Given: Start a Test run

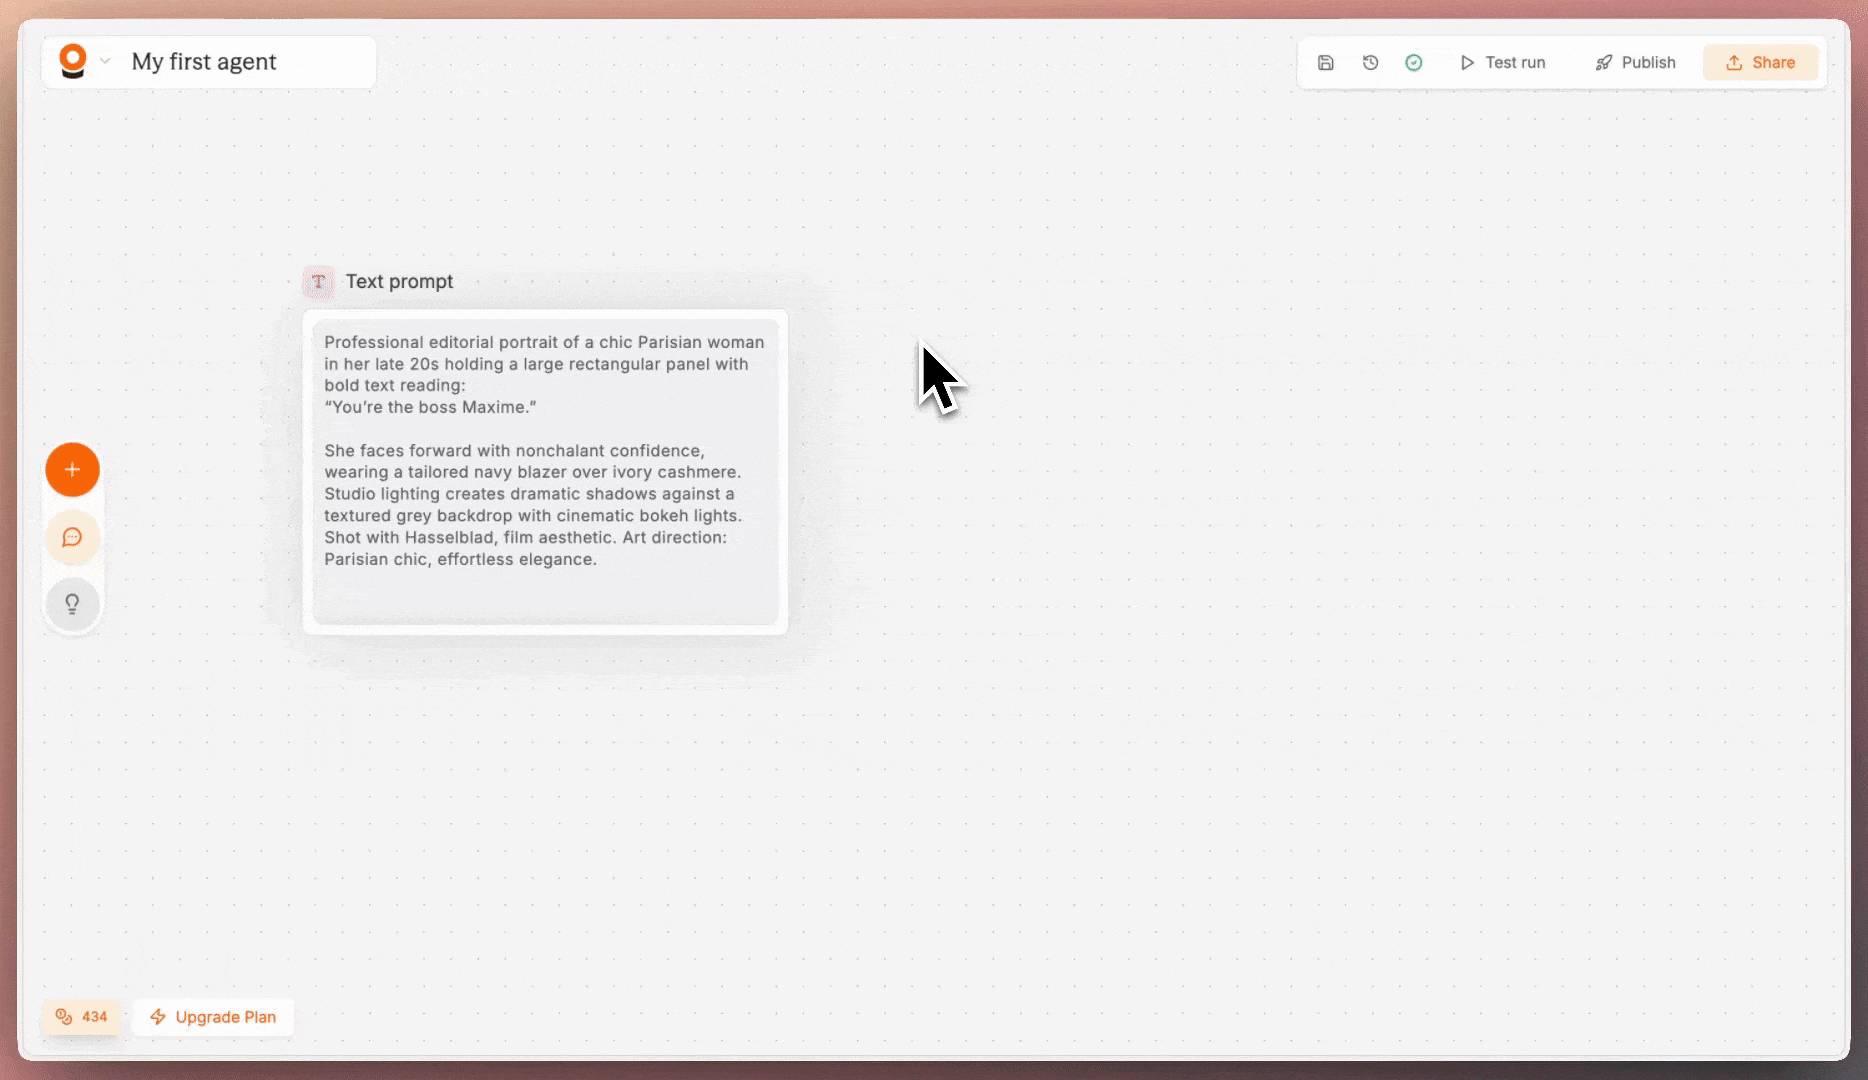Looking at the screenshot, I should pyautogui.click(x=1503, y=63).
